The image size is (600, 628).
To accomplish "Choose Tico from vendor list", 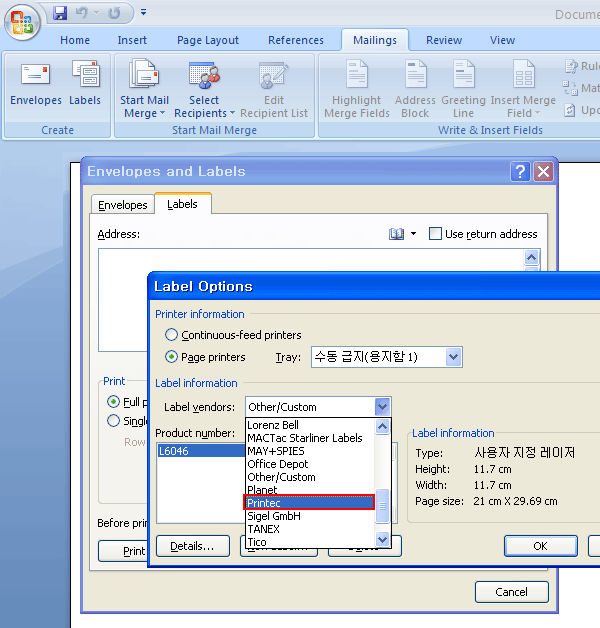I will coord(311,542).
